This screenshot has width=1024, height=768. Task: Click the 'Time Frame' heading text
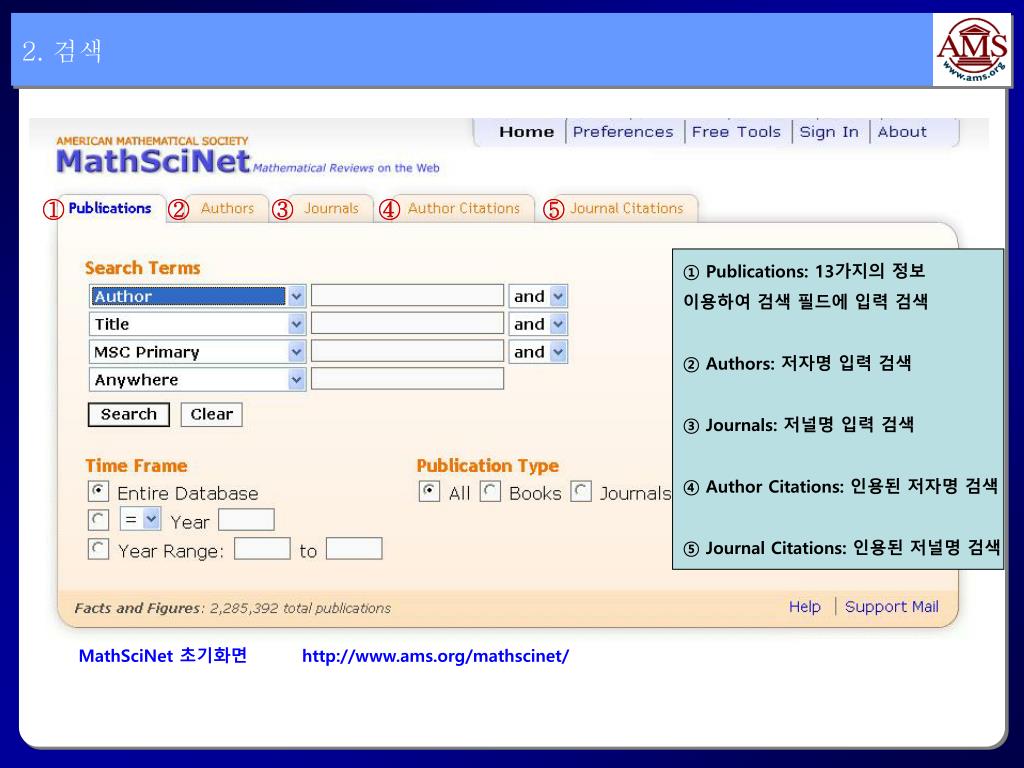(x=136, y=466)
